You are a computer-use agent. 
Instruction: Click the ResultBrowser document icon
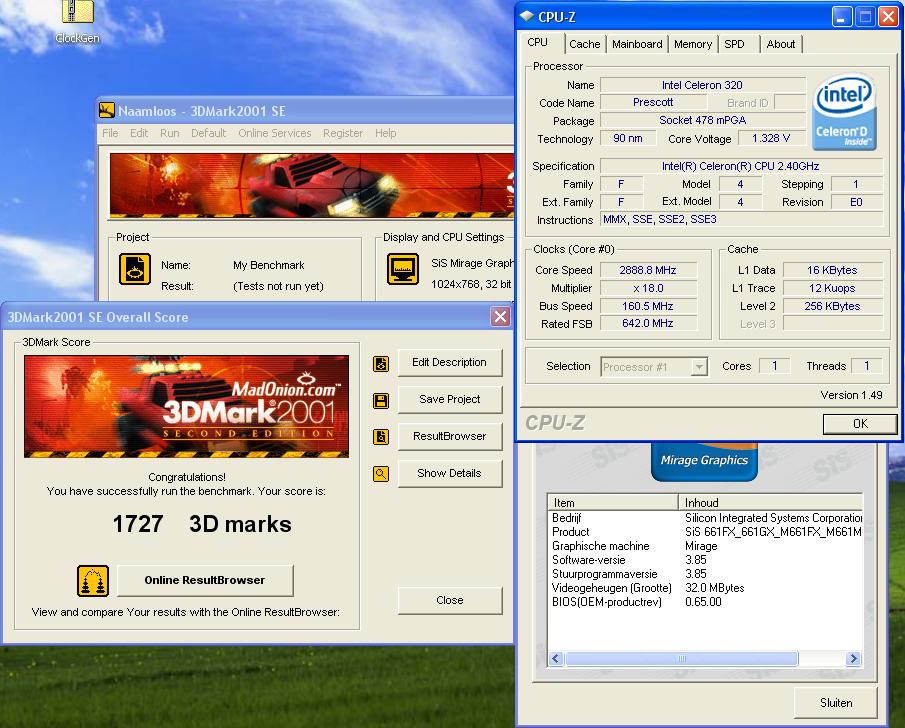click(381, 437)
